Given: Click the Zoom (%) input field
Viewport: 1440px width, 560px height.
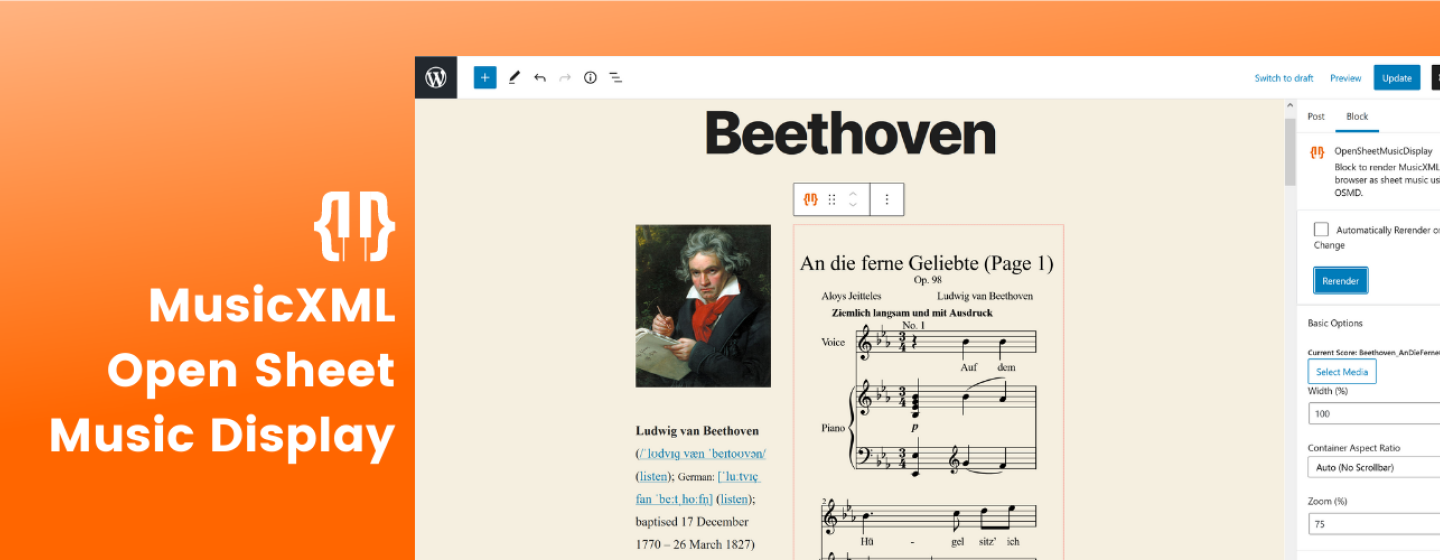Looking at the screenshot, I should tap(1374, 523).
